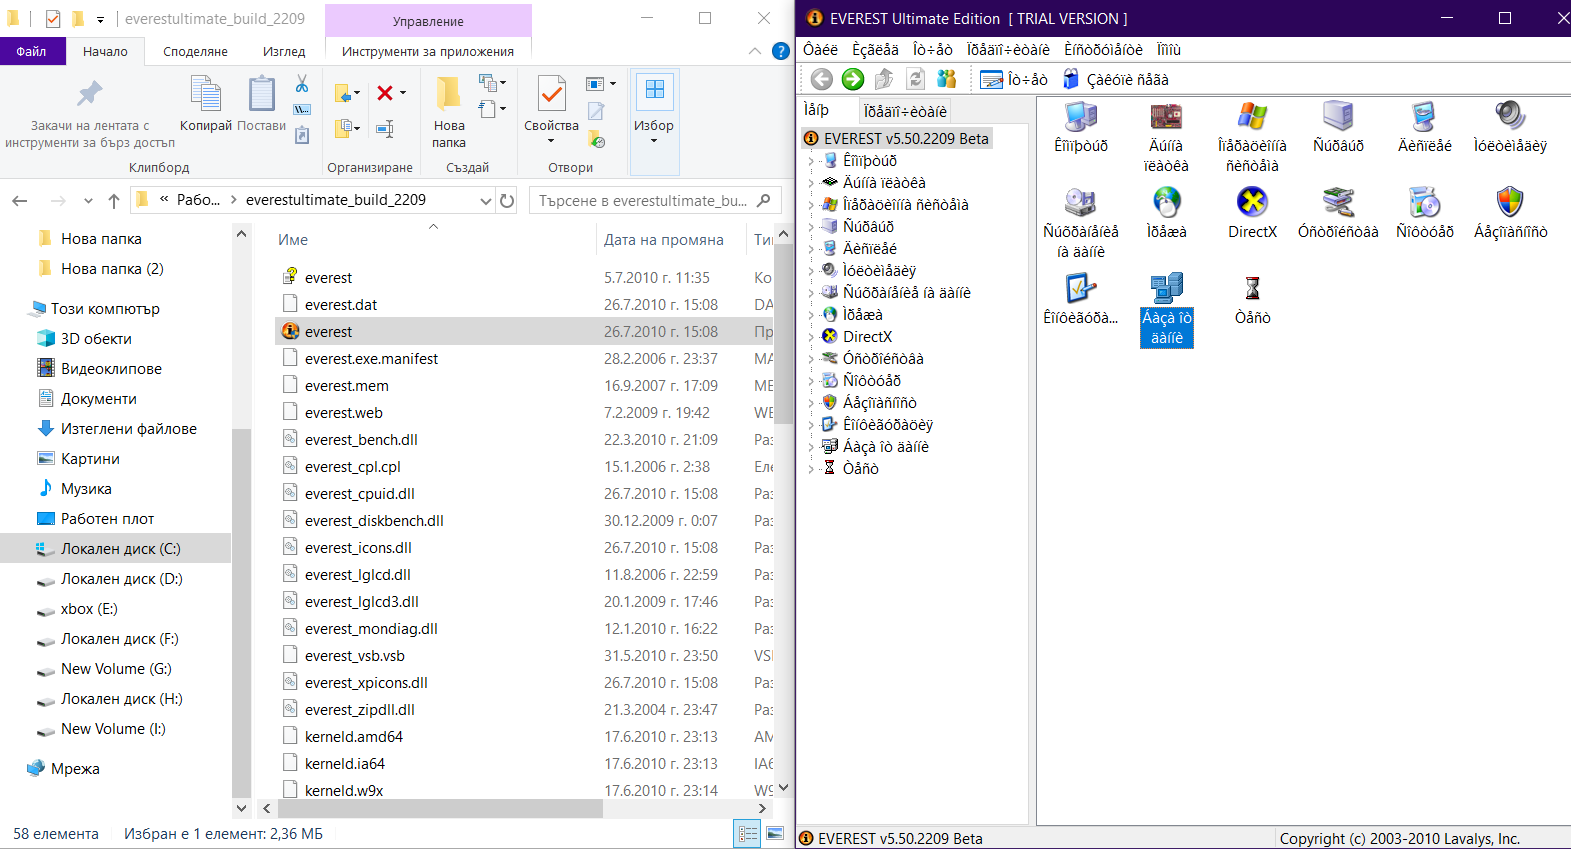Screen dimensions: 1571x849
Task: Expand the DirectX node in EVEREST's tree
Action: (811, 337)
